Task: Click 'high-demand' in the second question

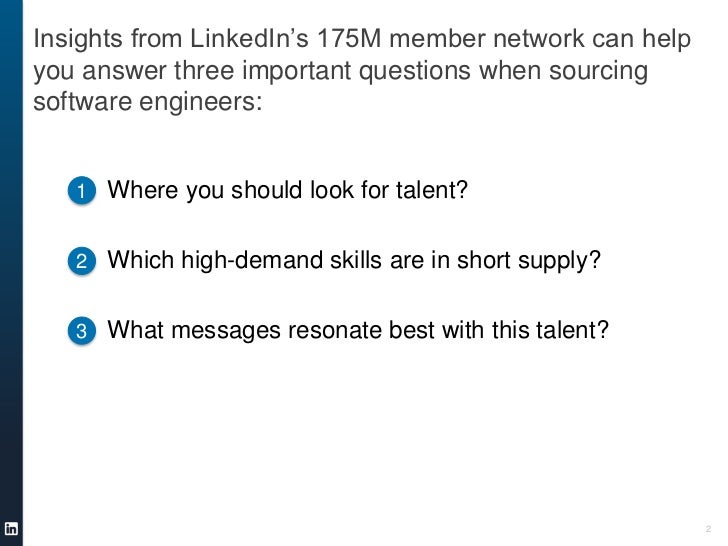Action: pyautogui.click(x=252, y=260)
